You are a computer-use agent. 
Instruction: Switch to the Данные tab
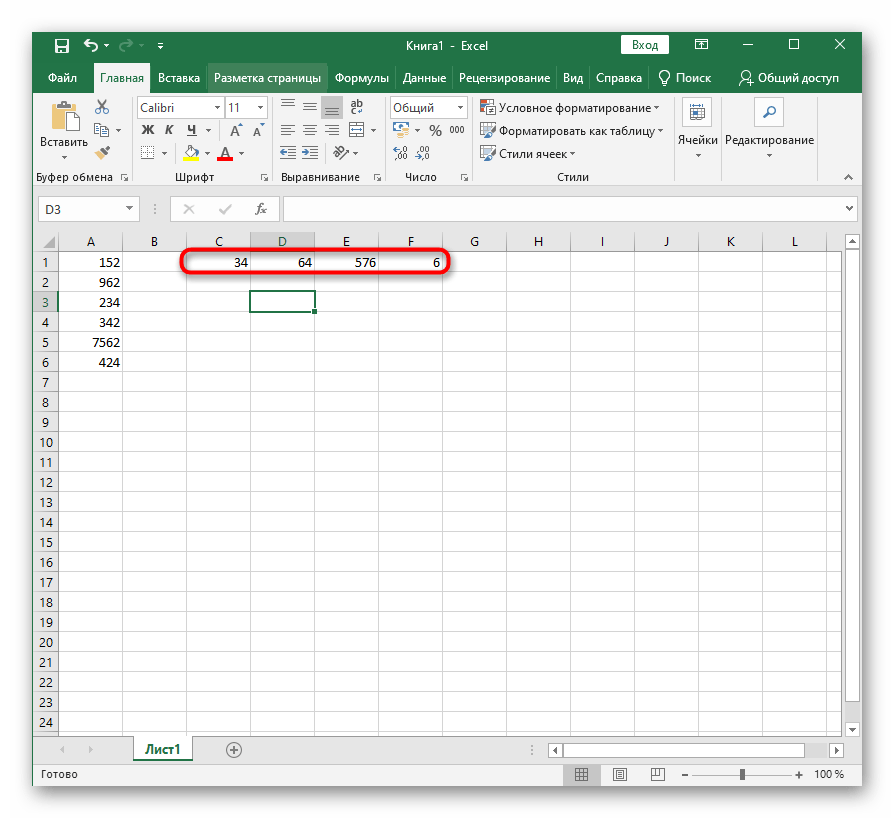point(424,78)
